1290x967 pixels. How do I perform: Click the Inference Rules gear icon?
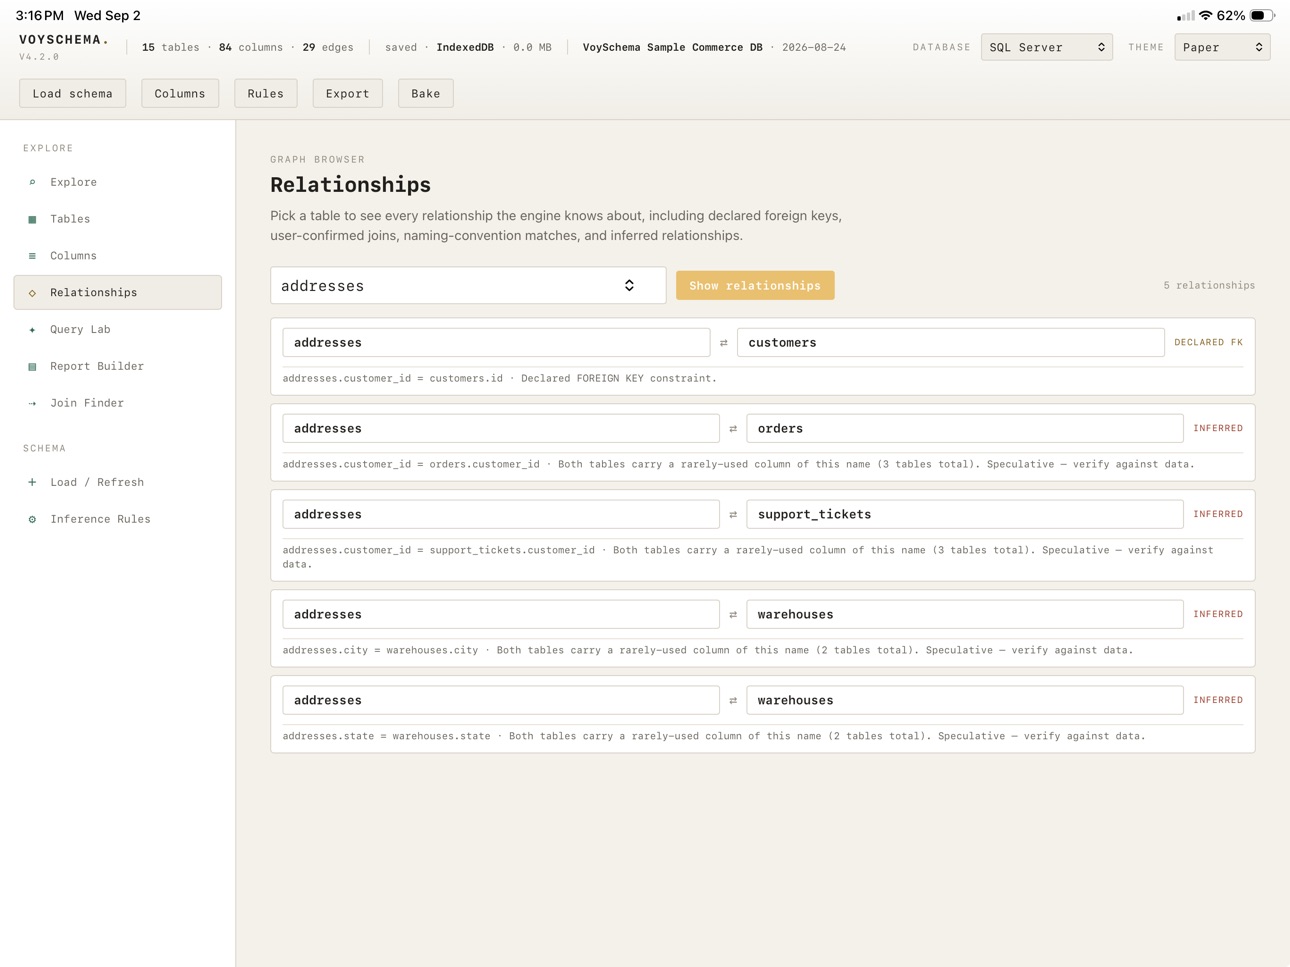click(32, 519)
